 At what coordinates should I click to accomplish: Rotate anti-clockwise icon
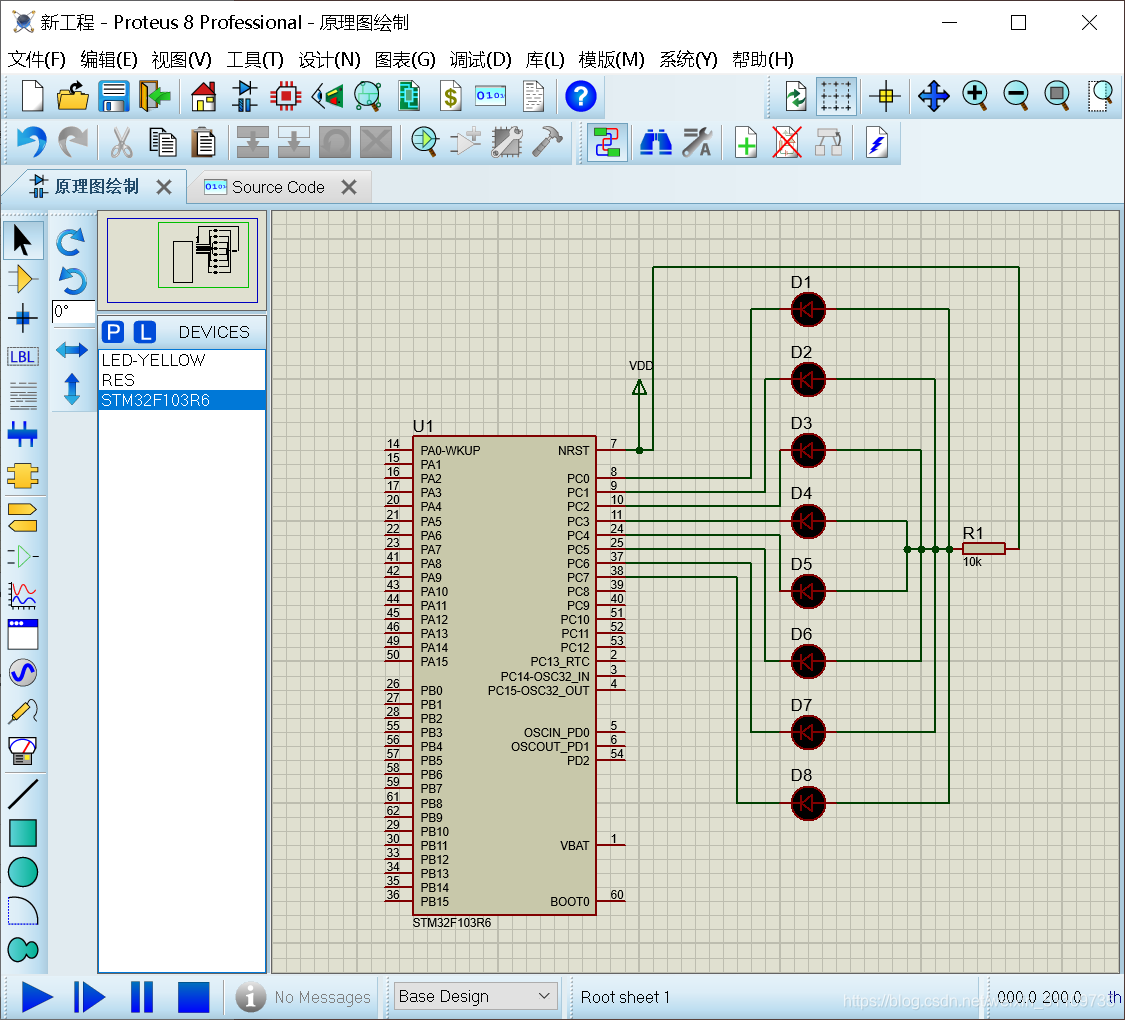(x=71, y=280)
